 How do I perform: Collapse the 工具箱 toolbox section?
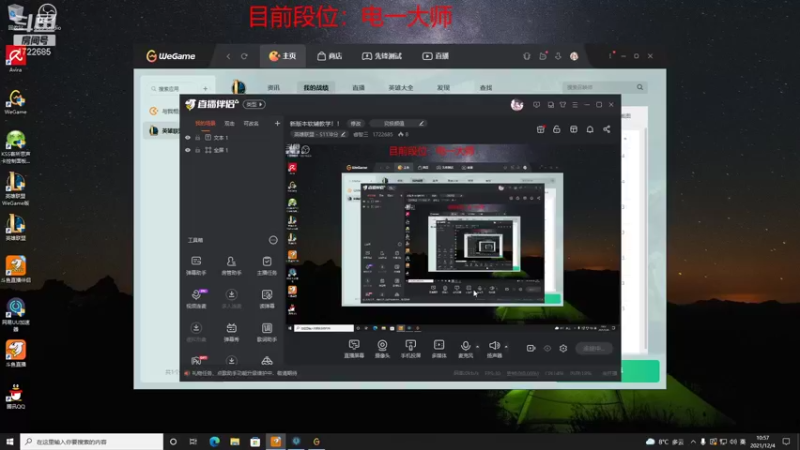(x=273, y=240)
